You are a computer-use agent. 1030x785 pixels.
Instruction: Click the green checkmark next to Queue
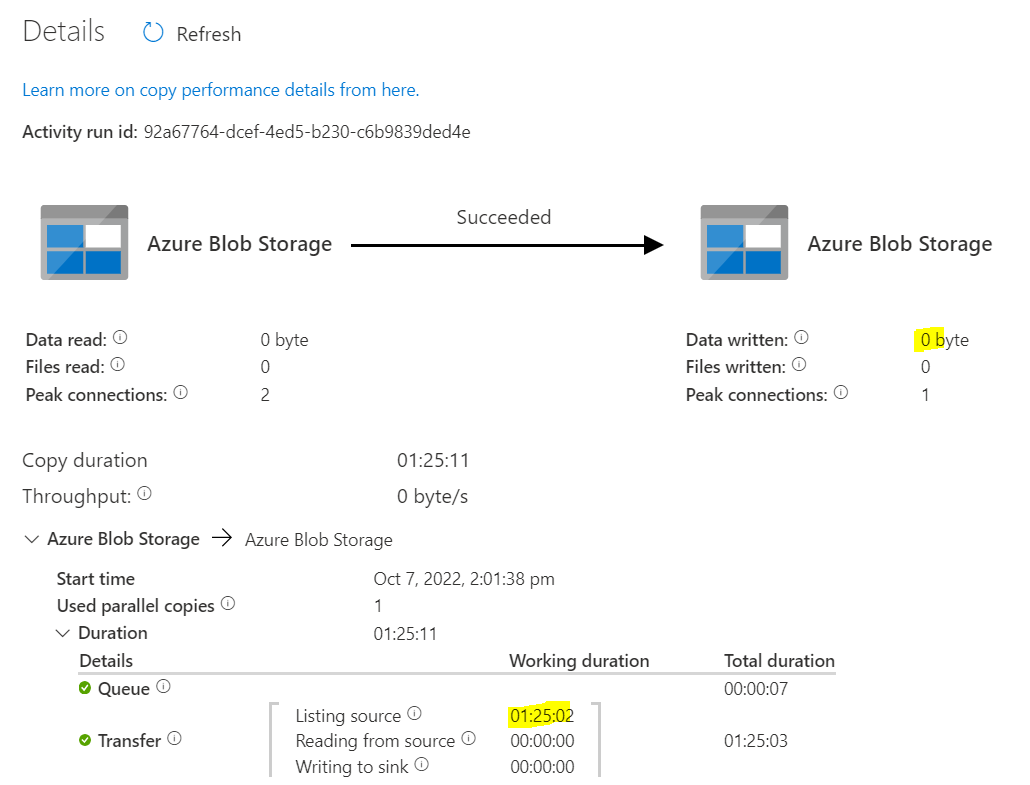point(87,687)
